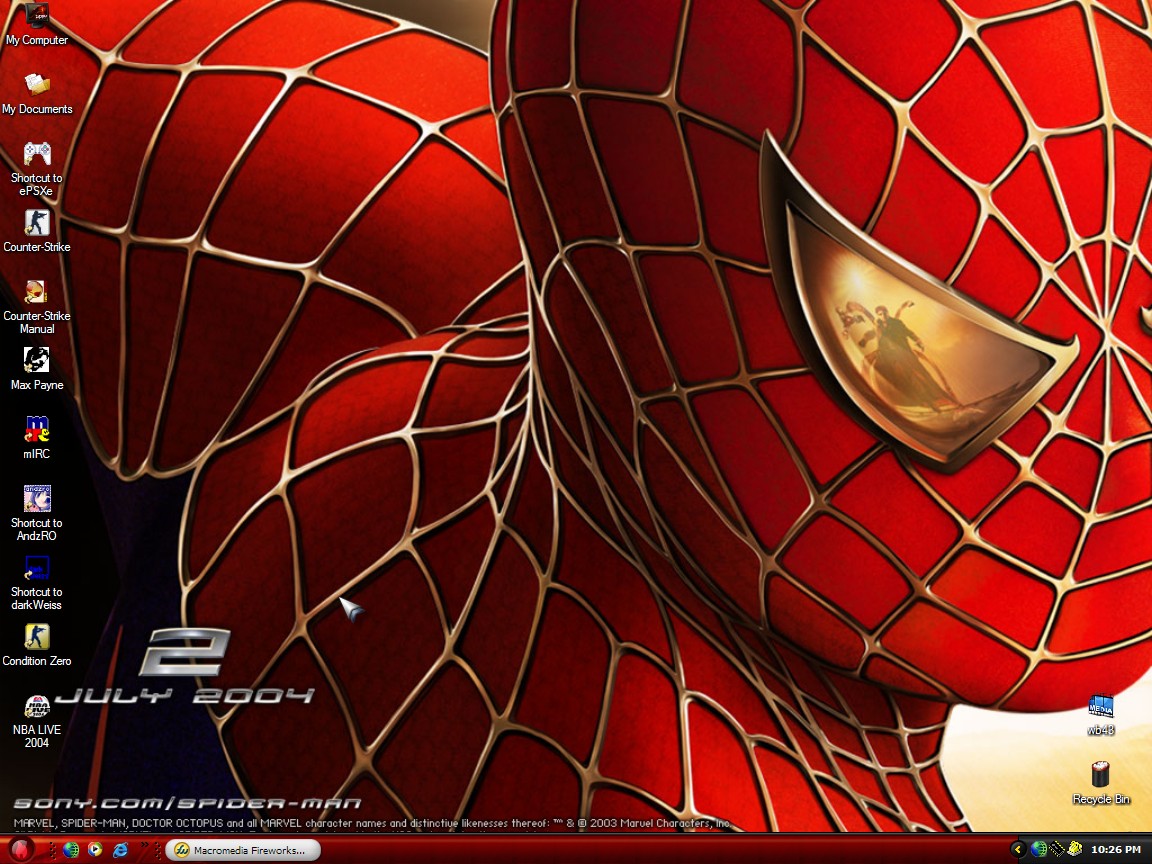Screen dimensions: 1152x864
Task: Open the My Computer desktop icon
Action: [37, 15]
